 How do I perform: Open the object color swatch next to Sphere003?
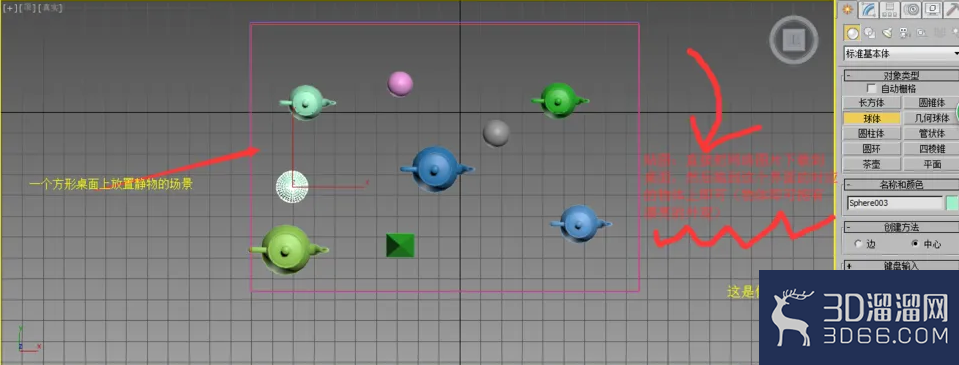952,203
